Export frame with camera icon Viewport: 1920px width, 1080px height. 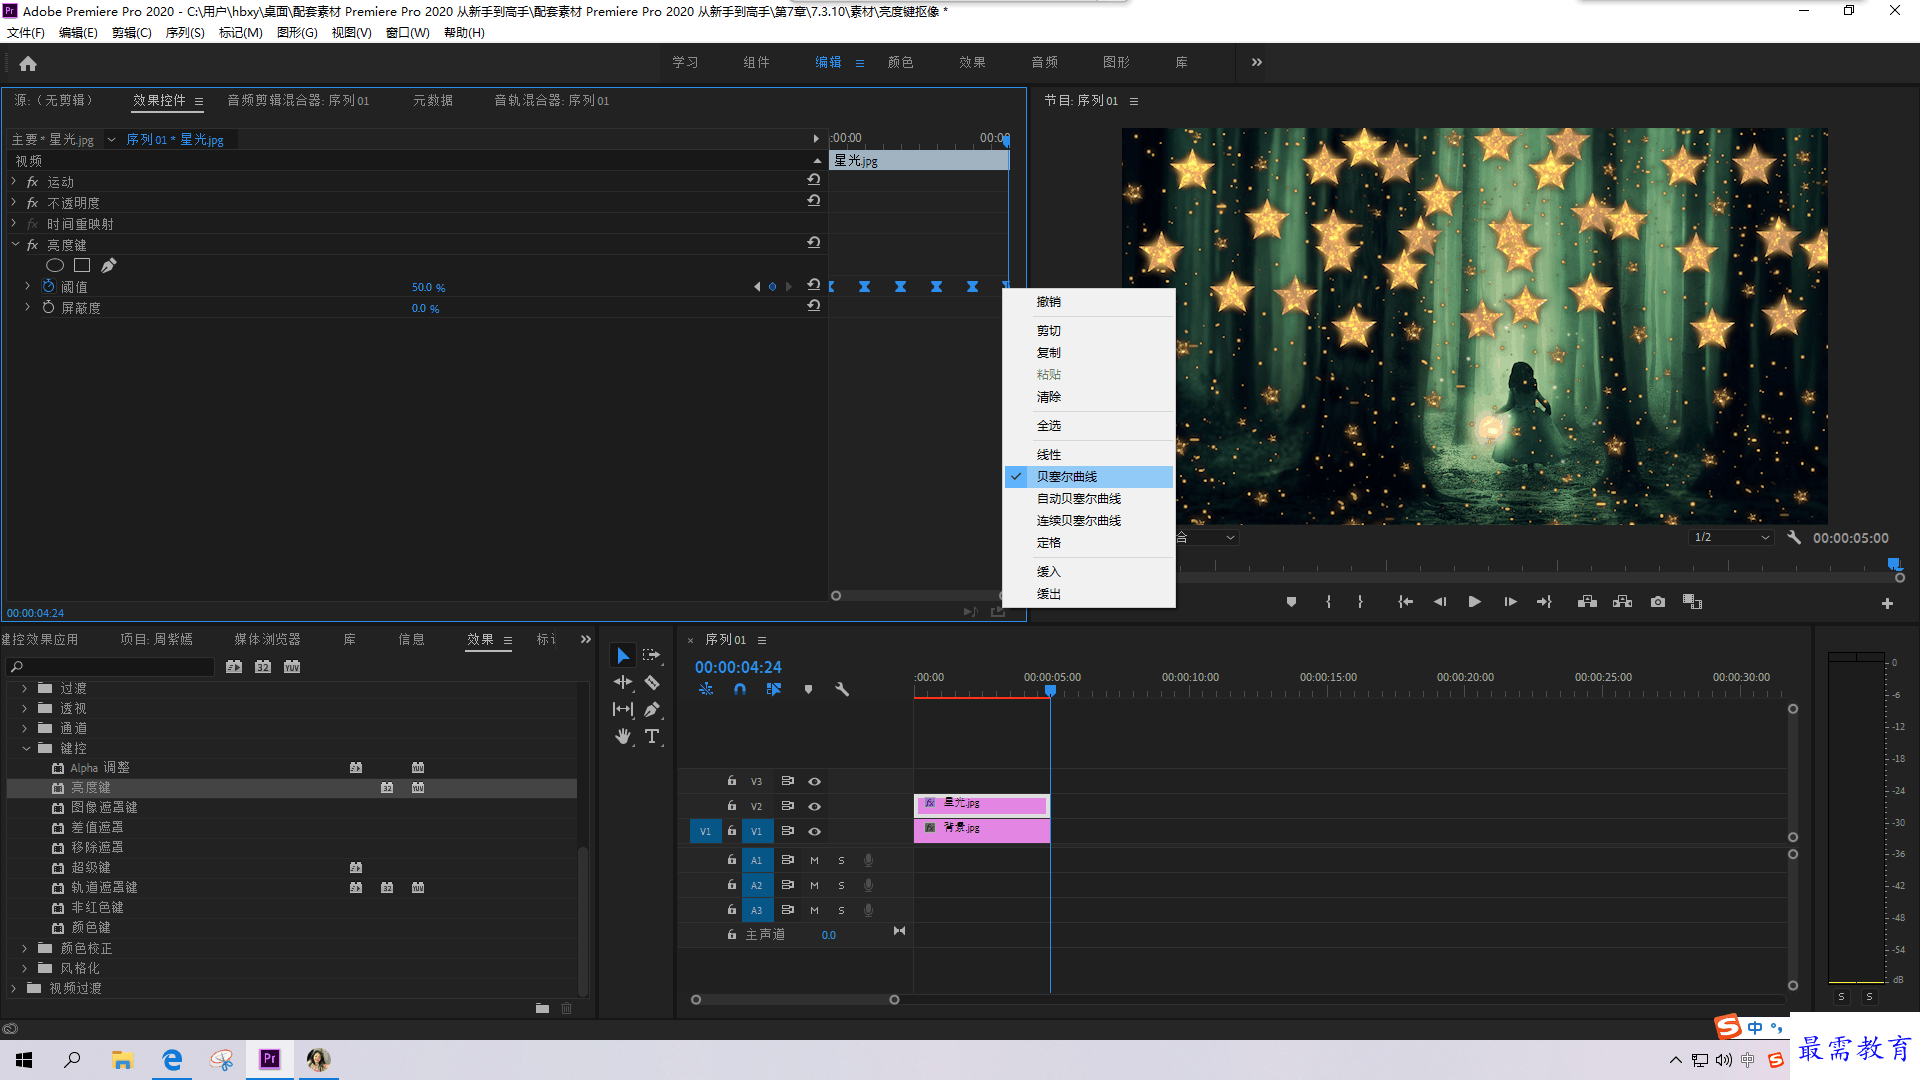1658,602
